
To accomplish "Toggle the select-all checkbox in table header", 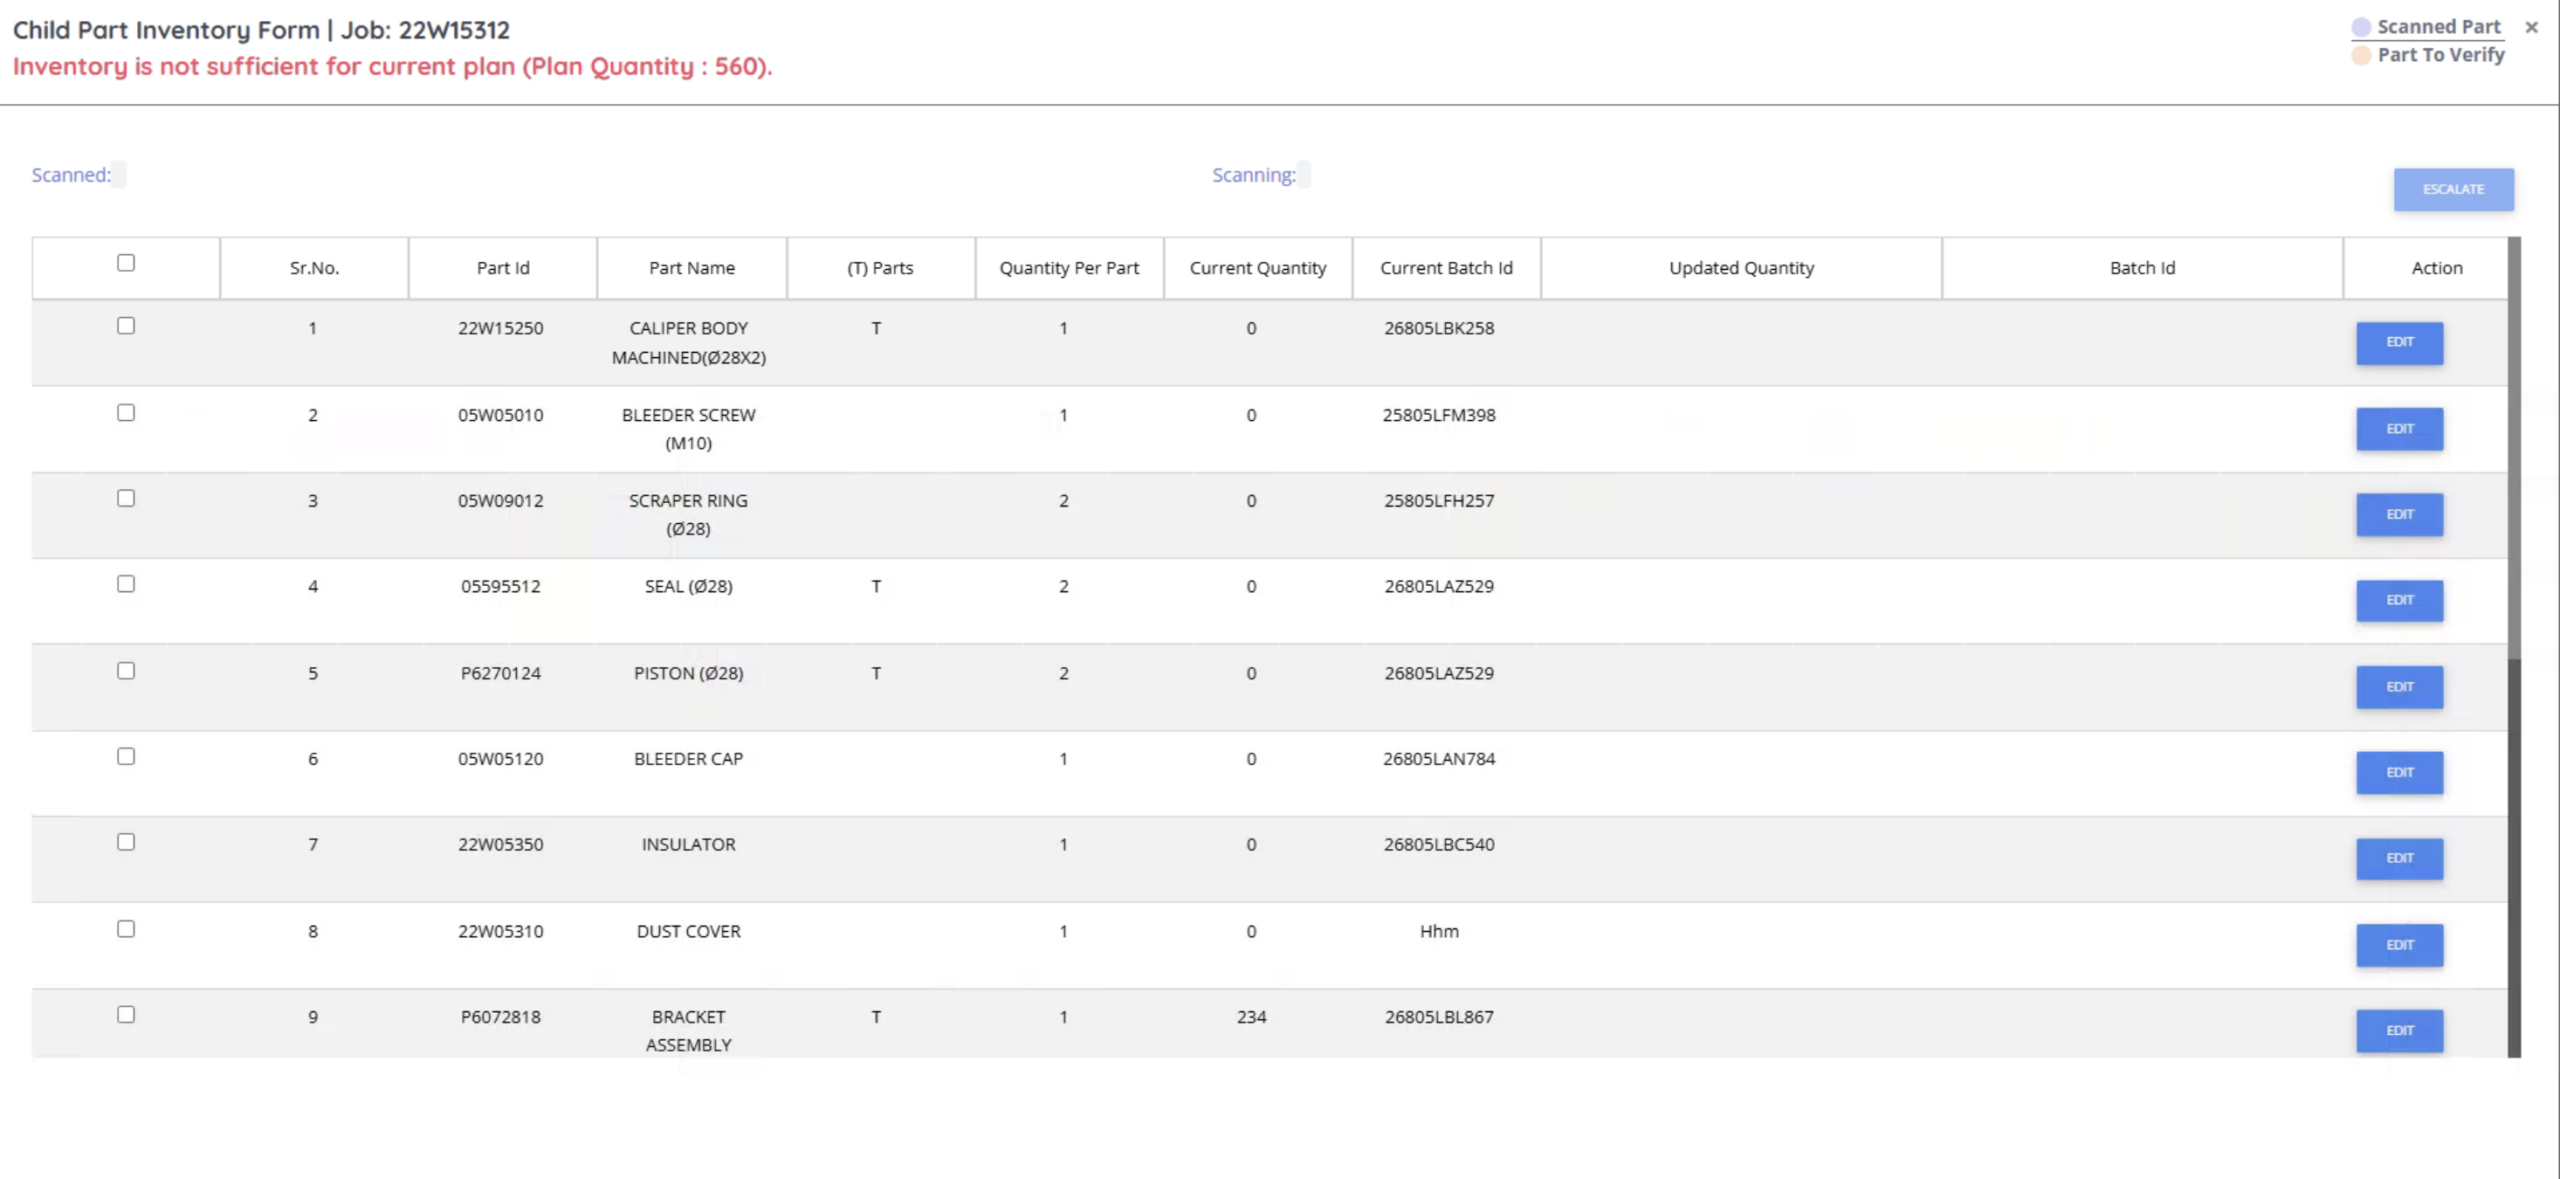I will (x=126, y=263).
